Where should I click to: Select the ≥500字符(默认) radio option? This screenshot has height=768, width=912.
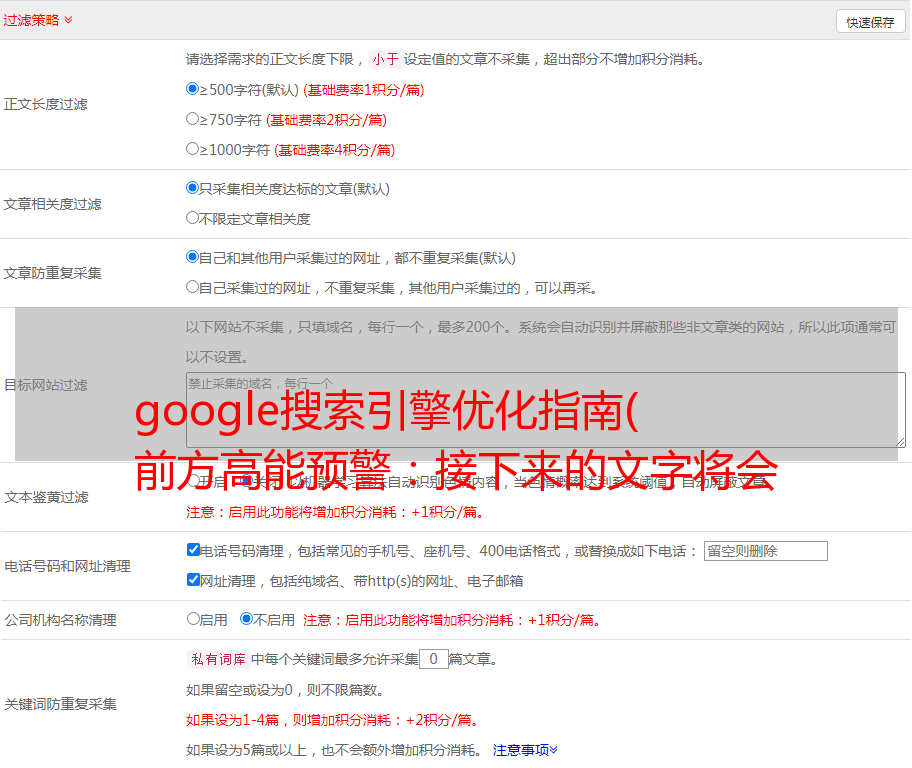click(x=192, y=89)
